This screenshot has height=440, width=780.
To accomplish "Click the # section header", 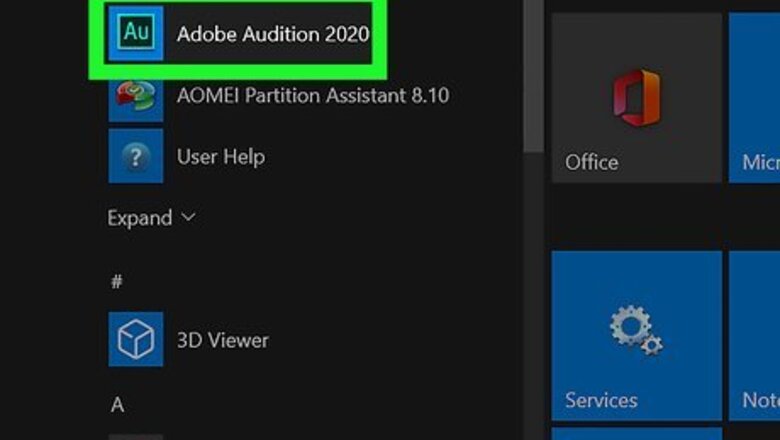I will pyautogui.click(x=117, y=282).
